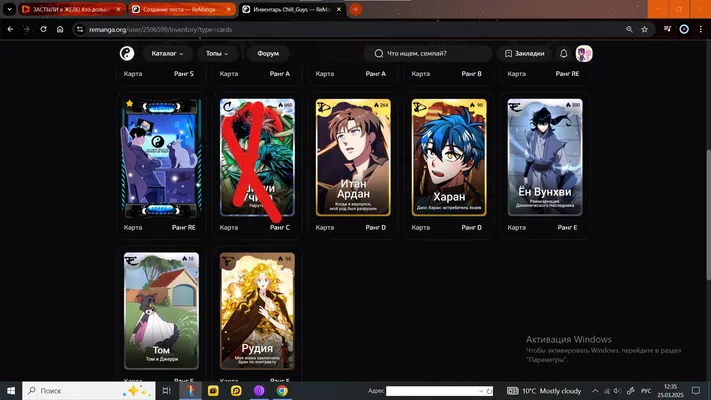Reload the page
Viewport: 711px width, 400px height.
[x=43, y=29]
